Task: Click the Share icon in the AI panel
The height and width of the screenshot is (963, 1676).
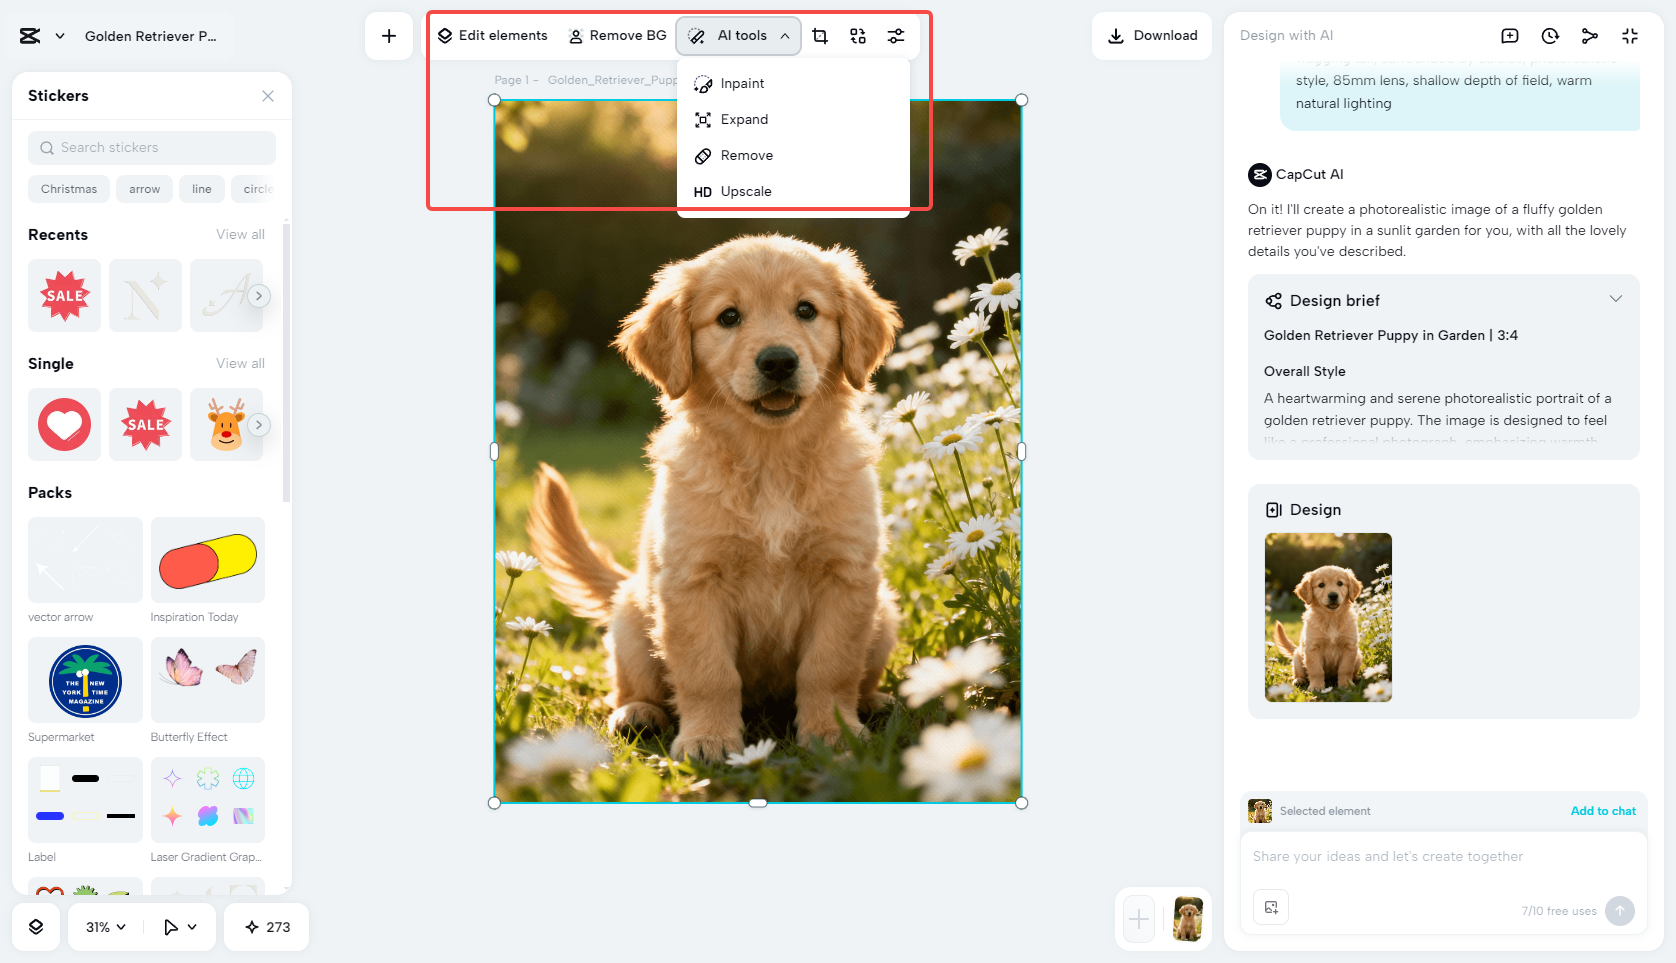Action: click(x=1590, y=35)
